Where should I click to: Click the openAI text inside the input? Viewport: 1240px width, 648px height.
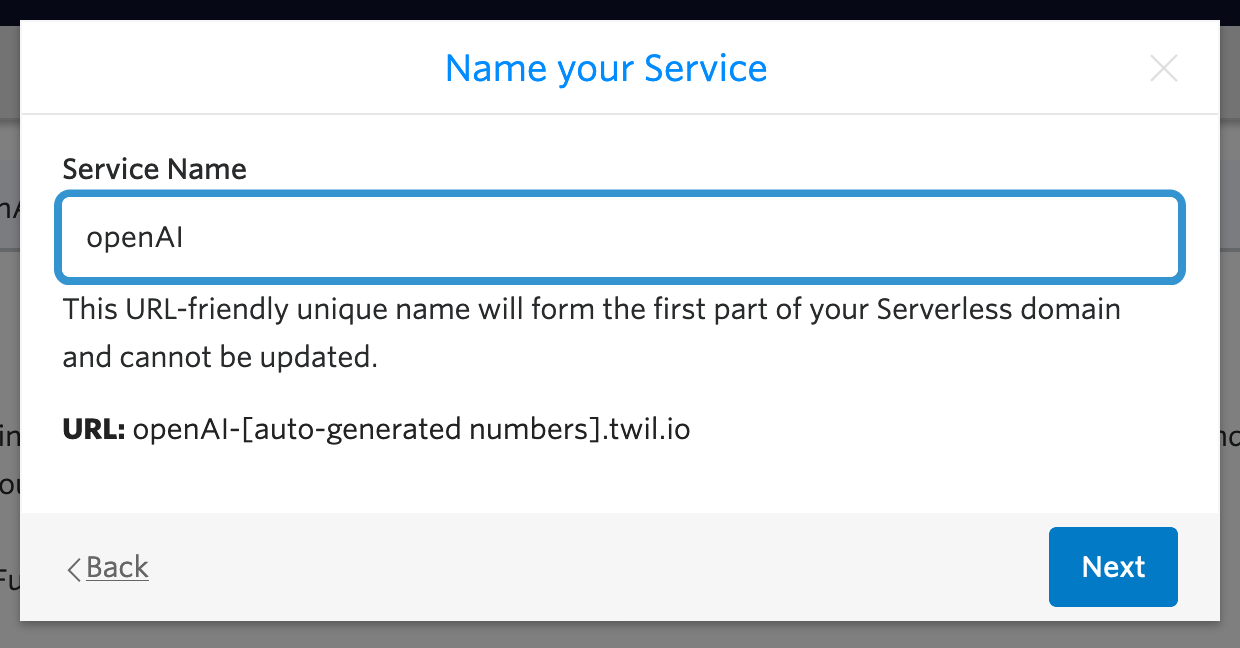tap(135, 239)
